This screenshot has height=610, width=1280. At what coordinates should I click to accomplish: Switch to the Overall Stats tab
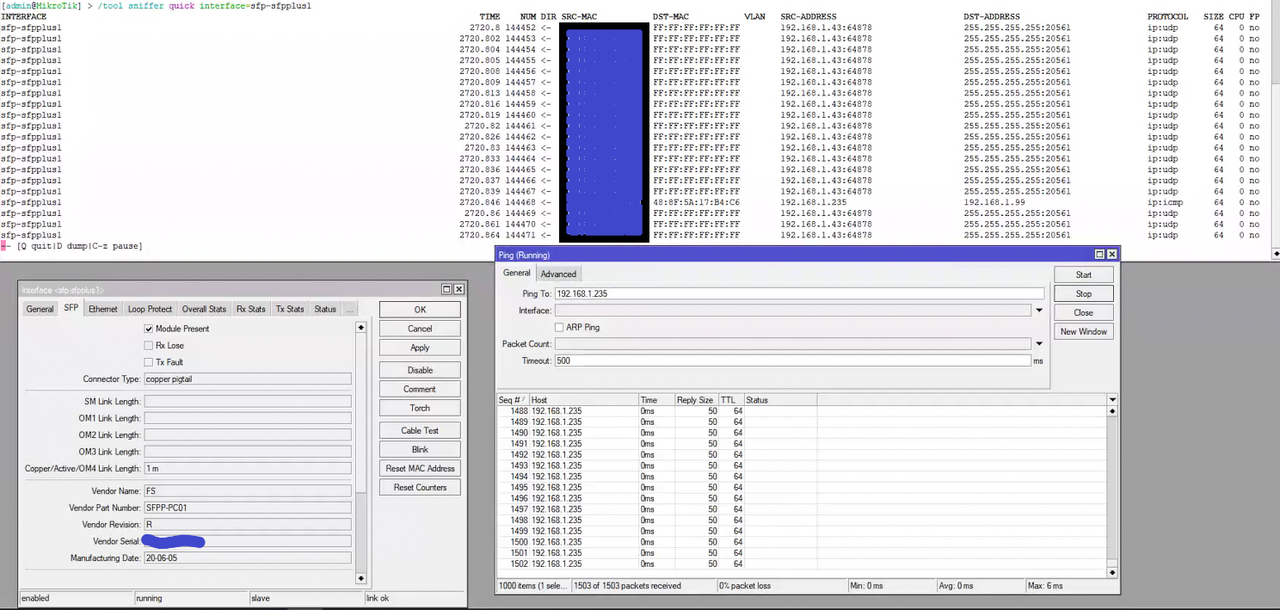(204, 309)
